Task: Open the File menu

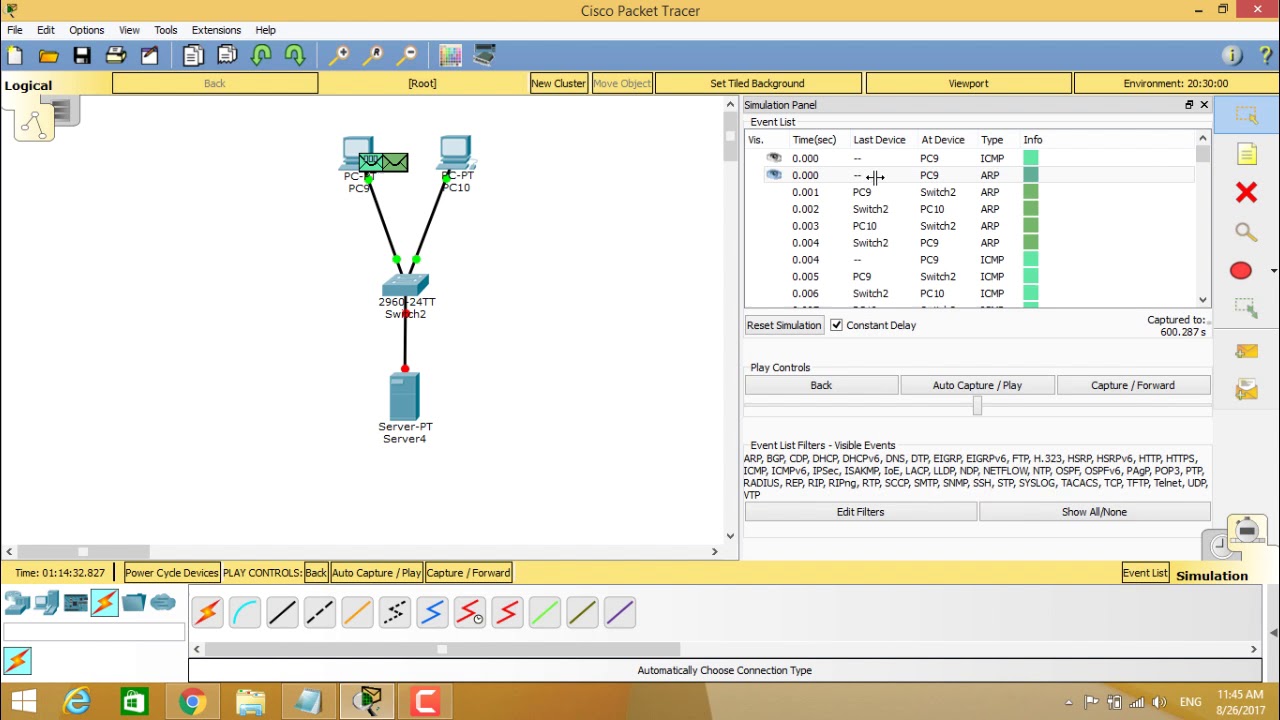Action: tap(15, 30)
